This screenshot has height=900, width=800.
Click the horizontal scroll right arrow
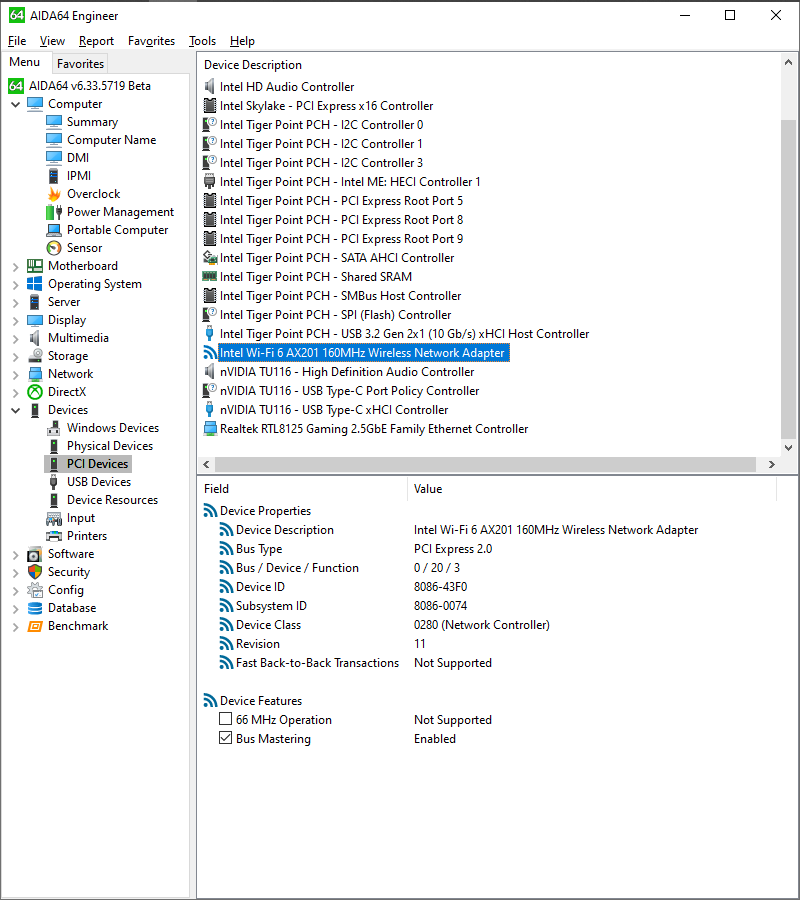click(x=772, y=464)
